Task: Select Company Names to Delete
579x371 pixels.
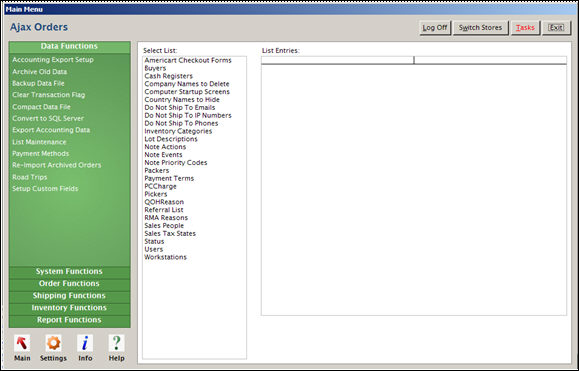Action: tap(187, 84)
